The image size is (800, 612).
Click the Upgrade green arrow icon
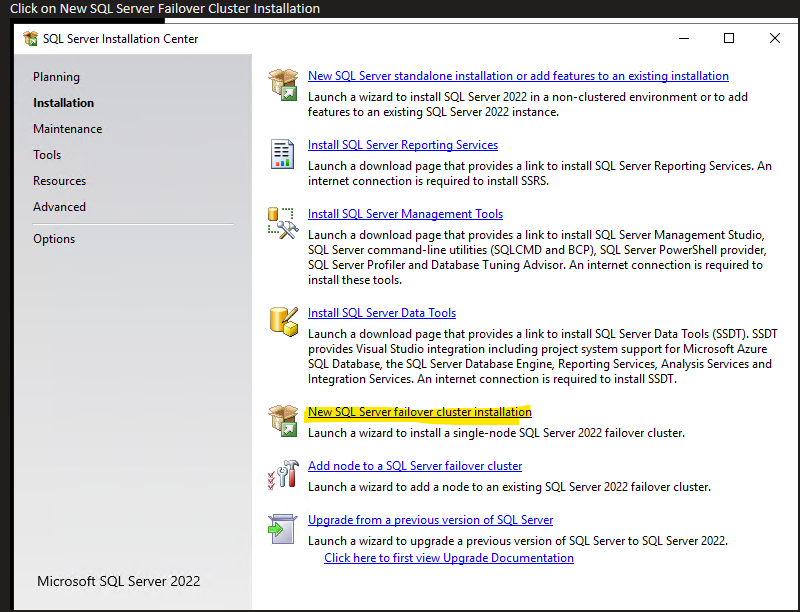282,529
